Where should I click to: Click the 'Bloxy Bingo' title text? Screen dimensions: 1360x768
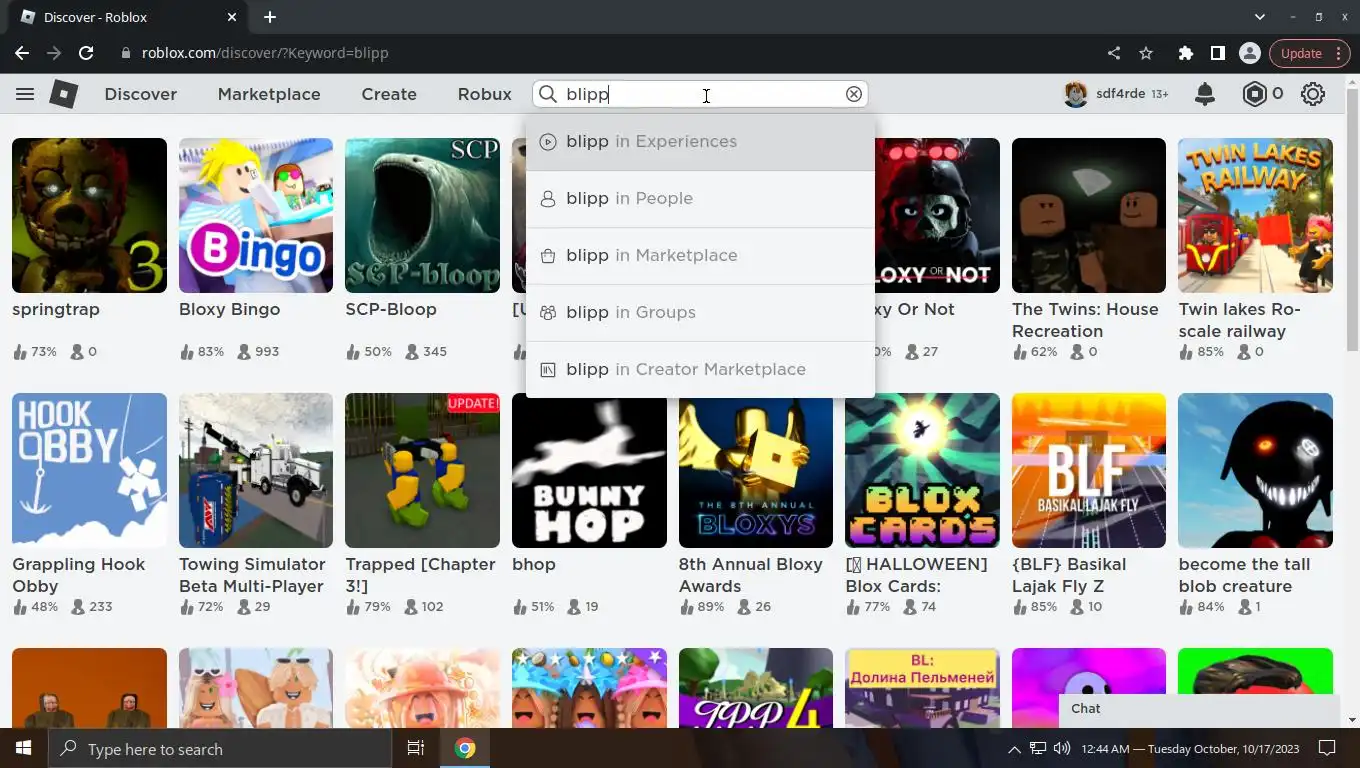point(229,309)
